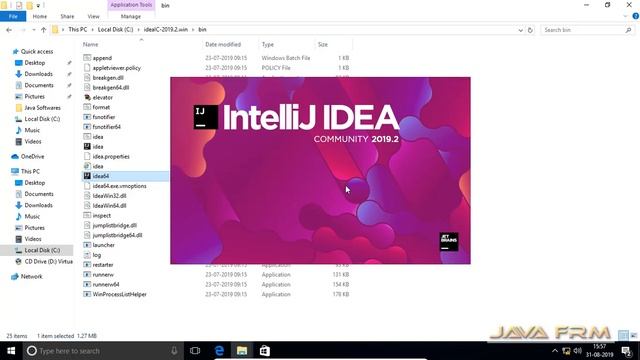
Task: Refresh the bin folder view
Action: 530,30
